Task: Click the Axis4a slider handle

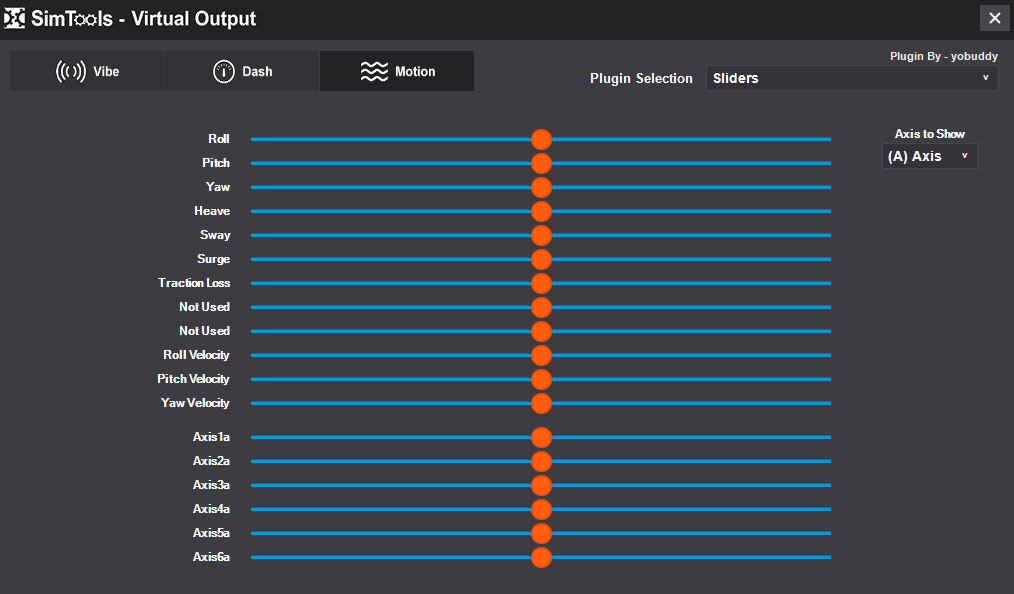Action: 541,509
